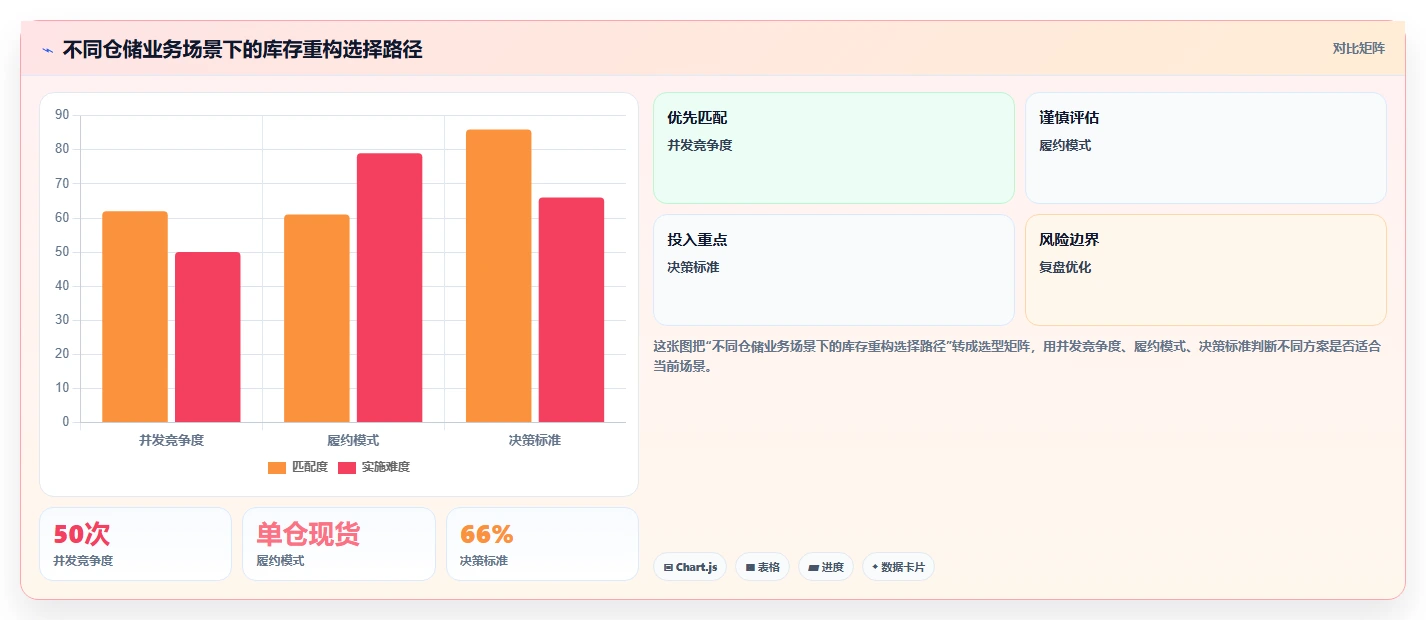
Task: Click the 实施难度 legend label text
Action: pyautogui.click(x=386, y=467)
